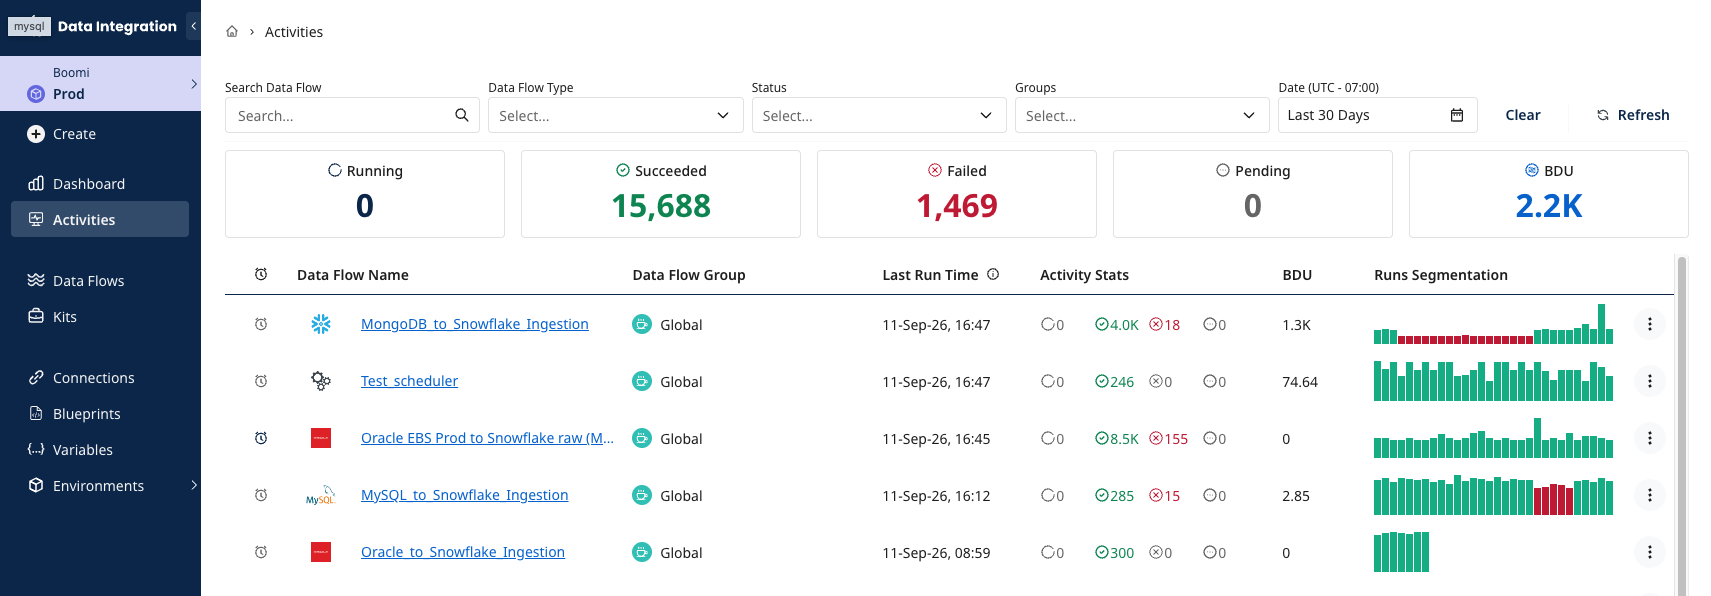Select Activities in the sidebar
Screen dimensions: 1711x596
pos(100,219)
